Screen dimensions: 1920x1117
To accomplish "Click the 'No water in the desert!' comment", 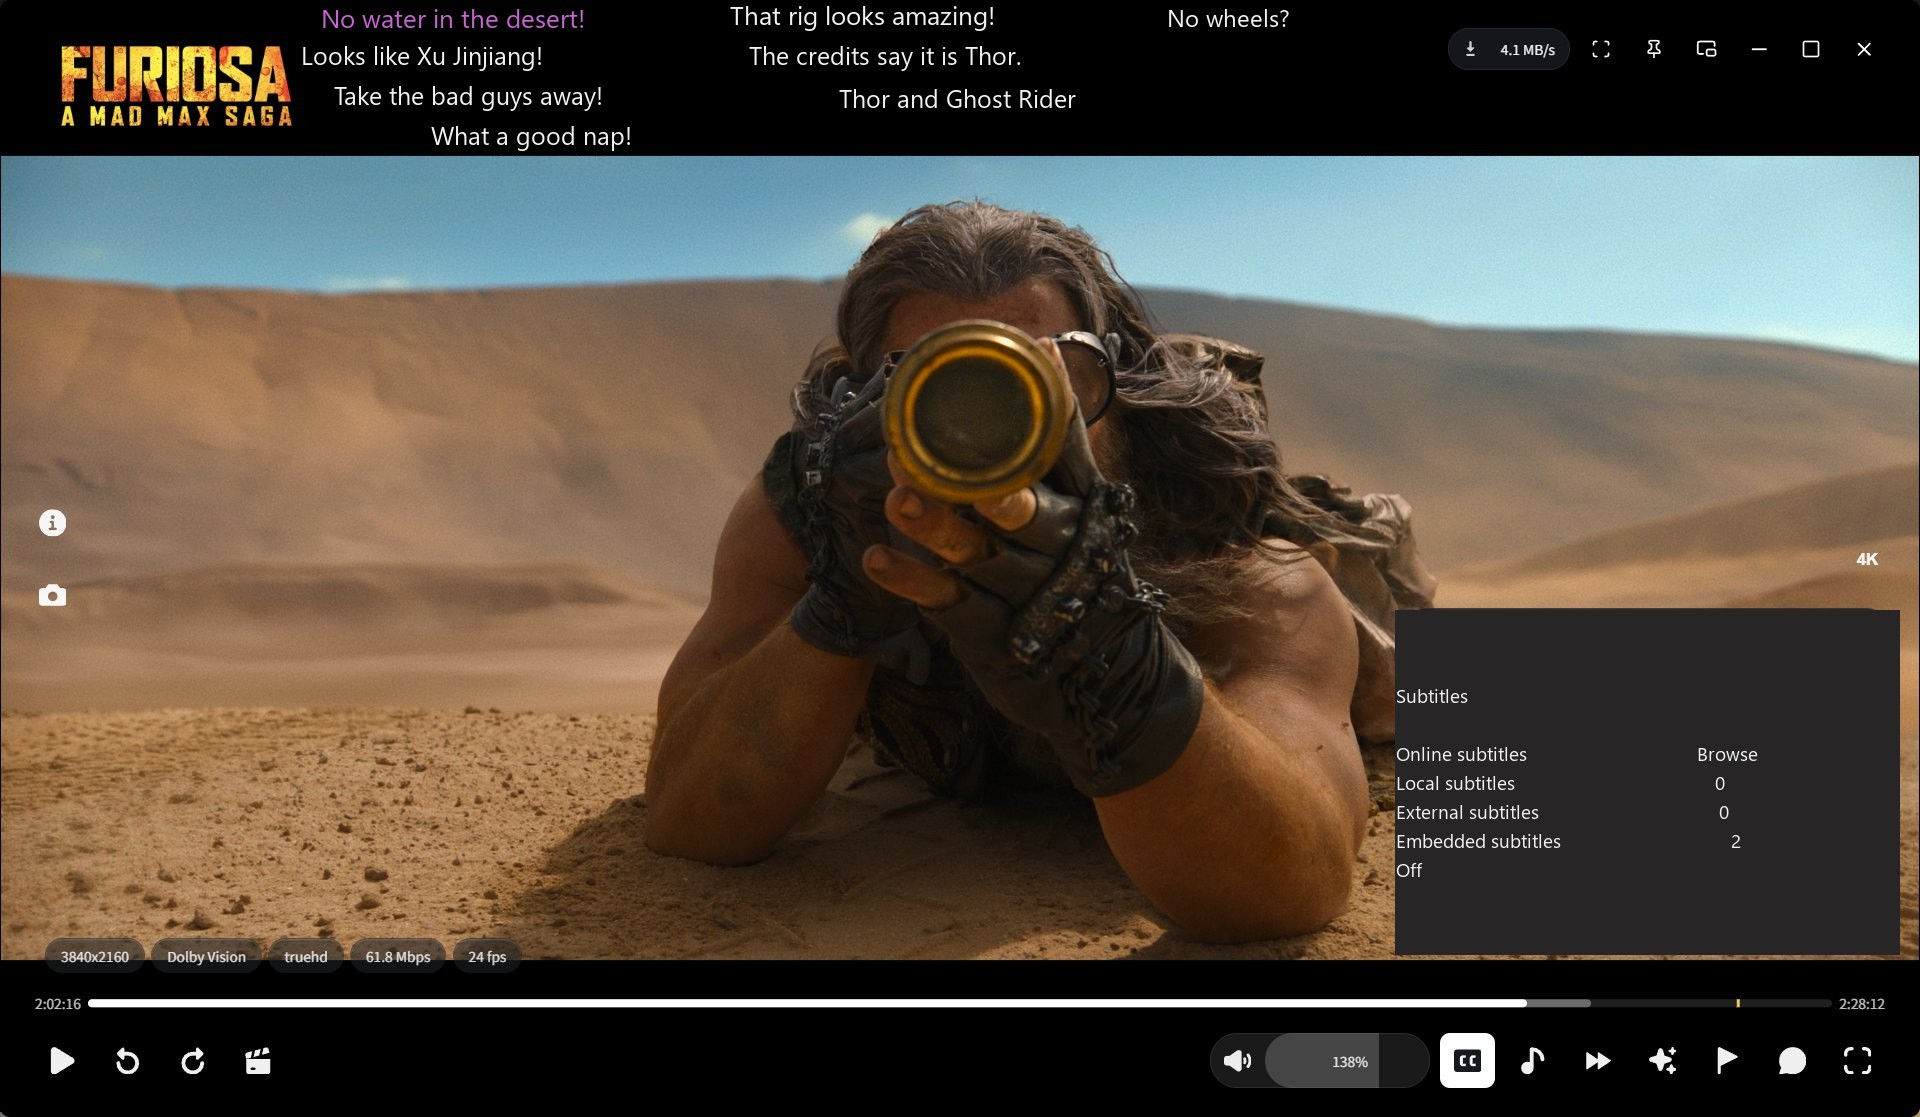I will (x=453, y=19).
